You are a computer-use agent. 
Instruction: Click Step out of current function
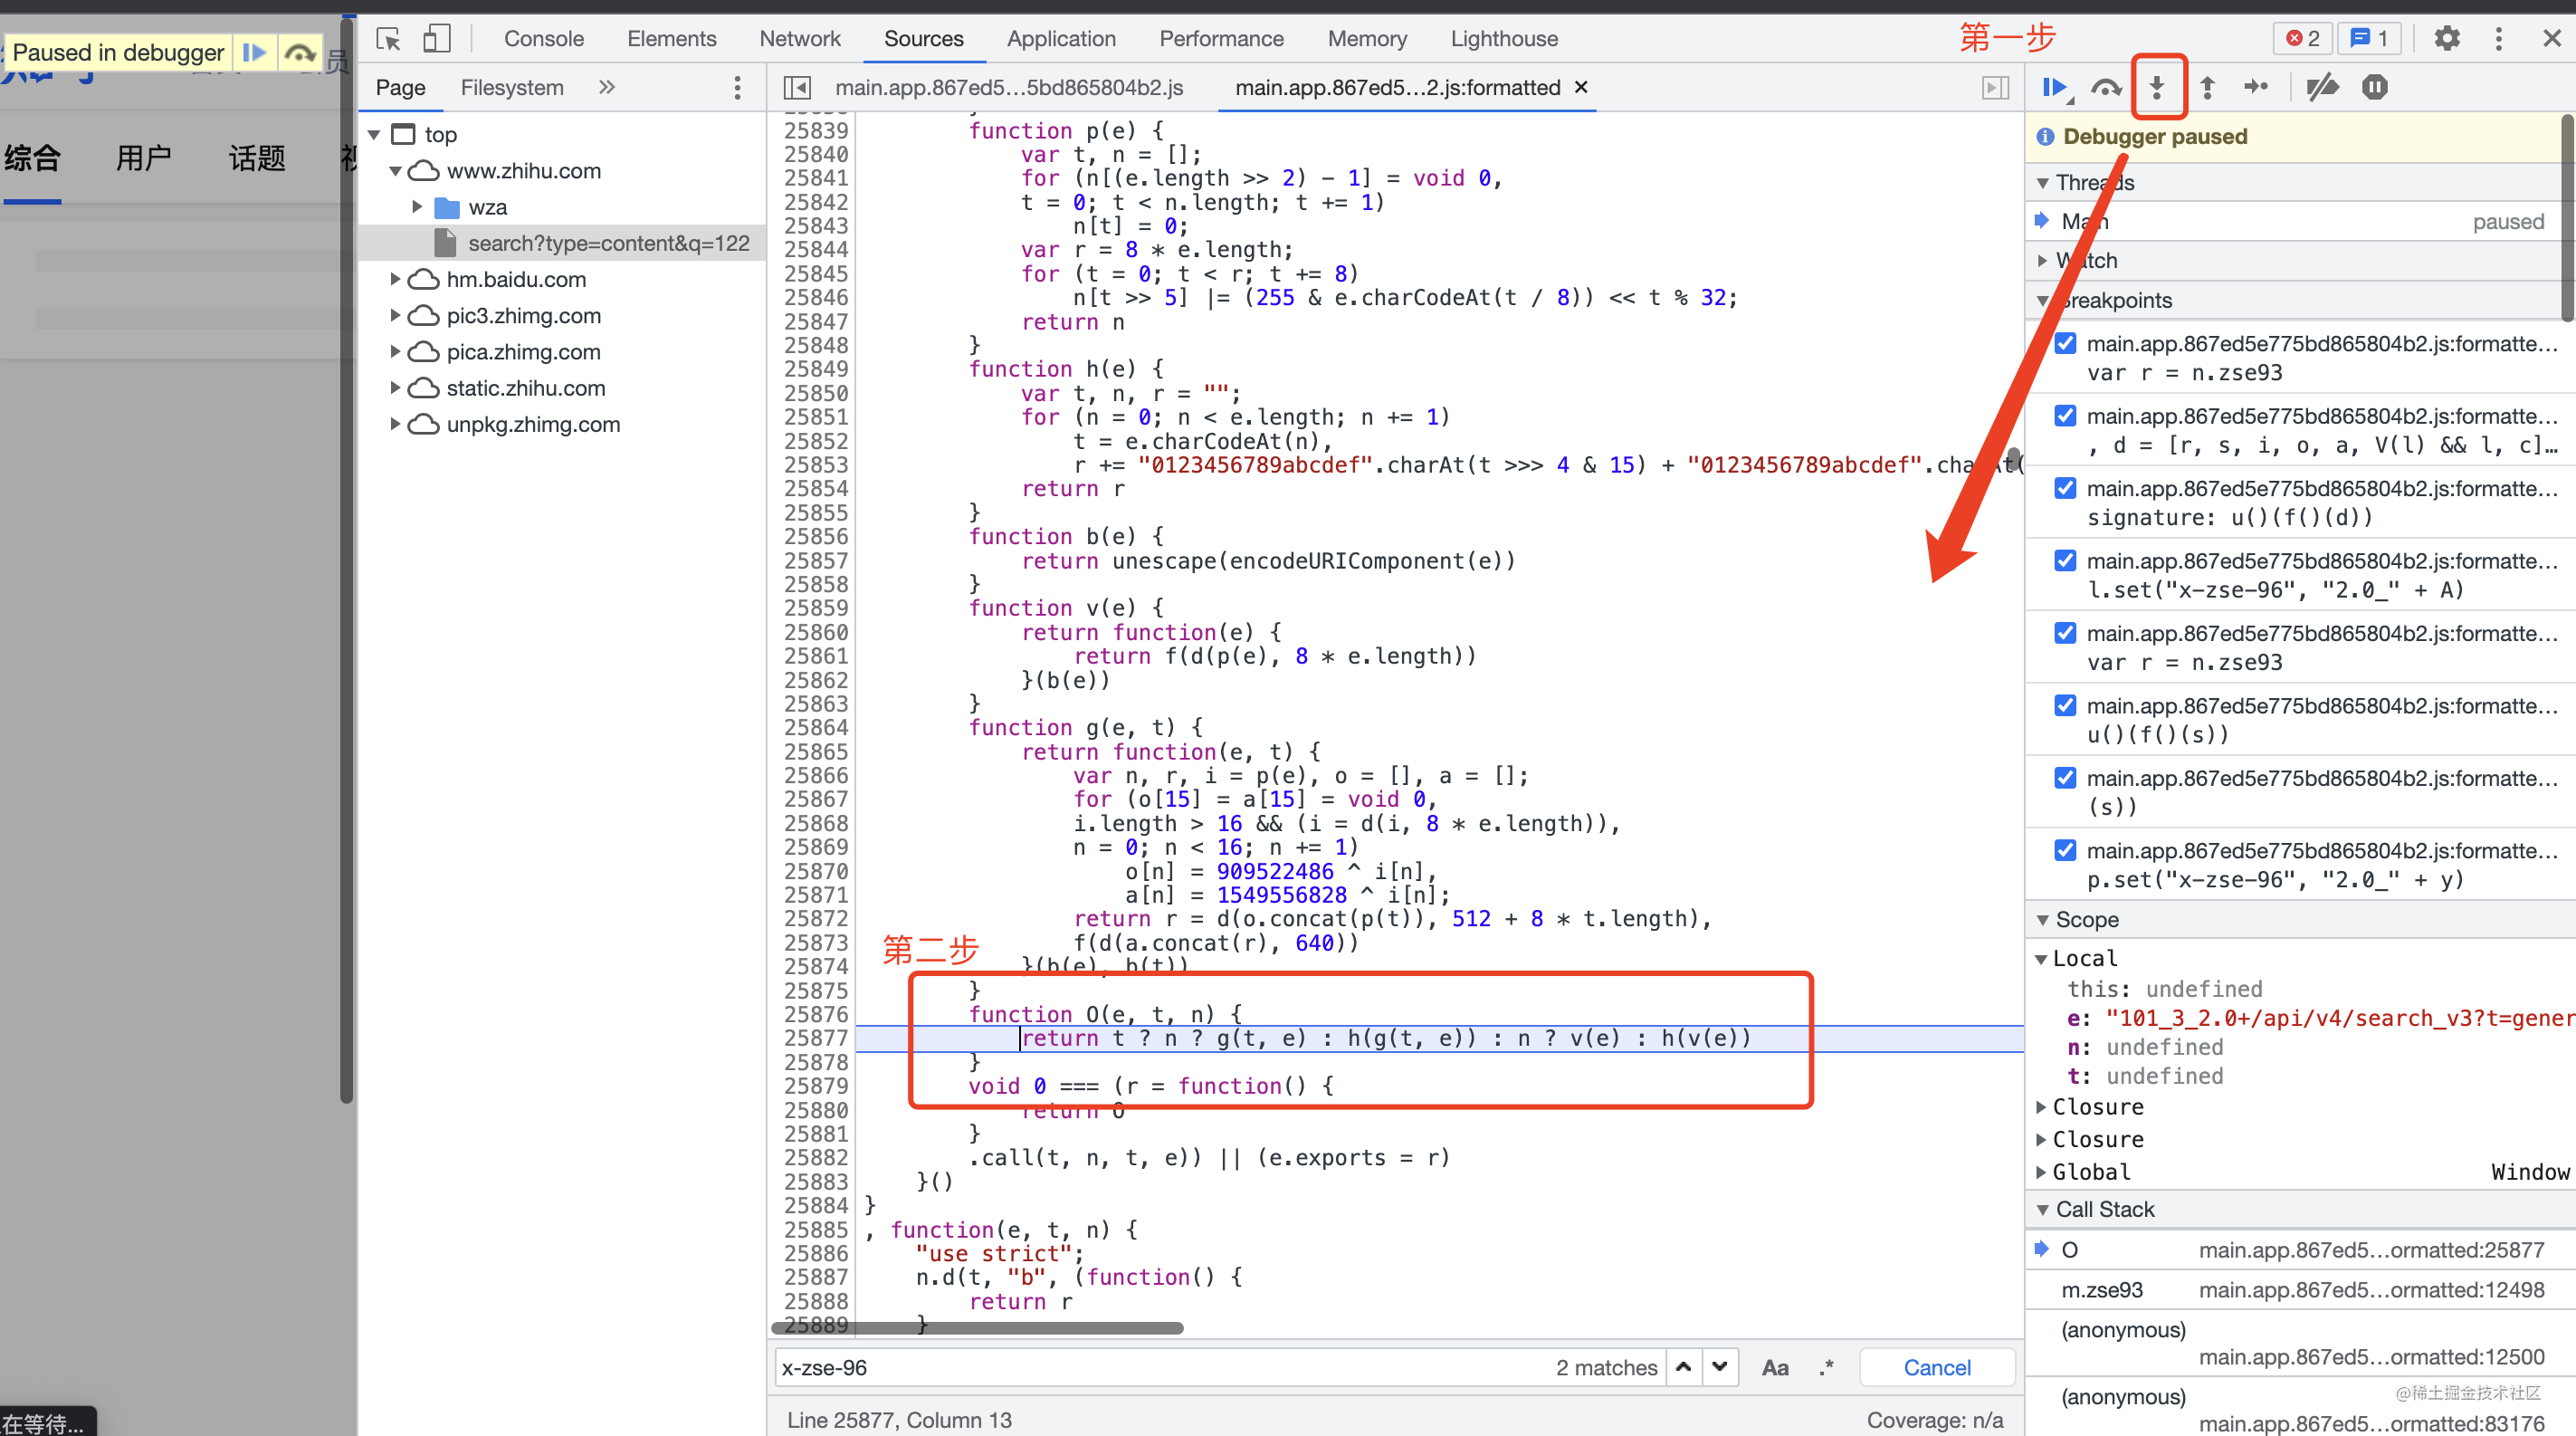2207,88
